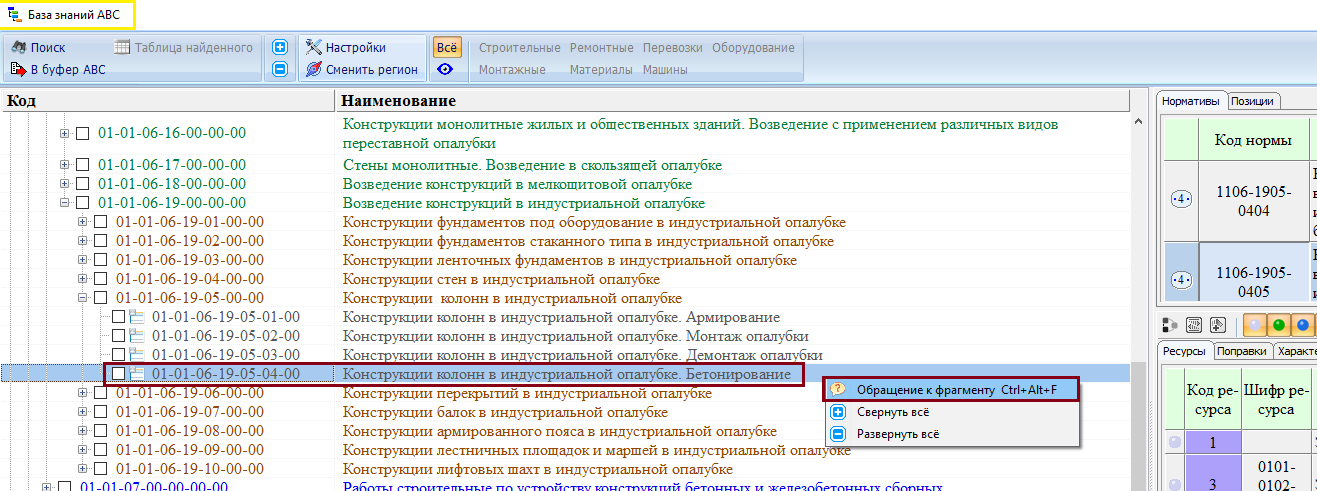Image resolution: width=1317 pixels, height=491 pixels.
Task: Click the blue ball filter icon
Action: tap(1301, 325)
